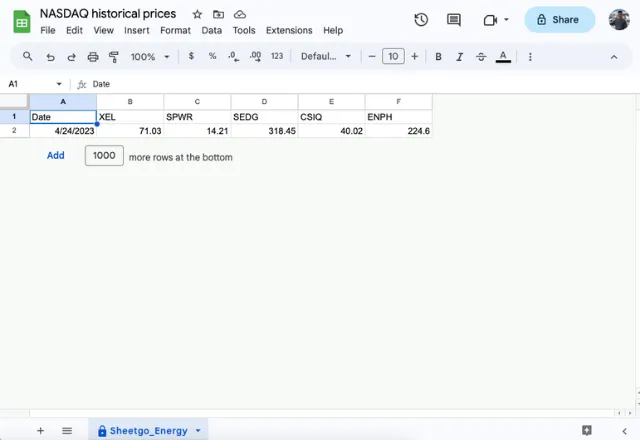Open the all sheets list icon
The height and width of the screenshot is (440, 640).
pyautogui.click(x=67, y=430)
